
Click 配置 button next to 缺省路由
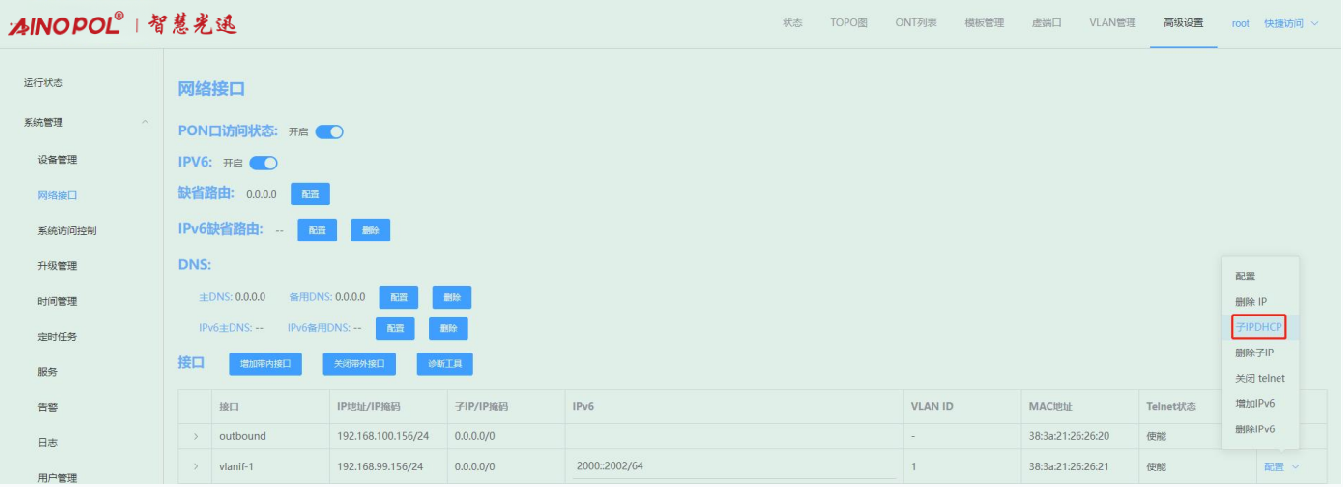pos(310,194)
